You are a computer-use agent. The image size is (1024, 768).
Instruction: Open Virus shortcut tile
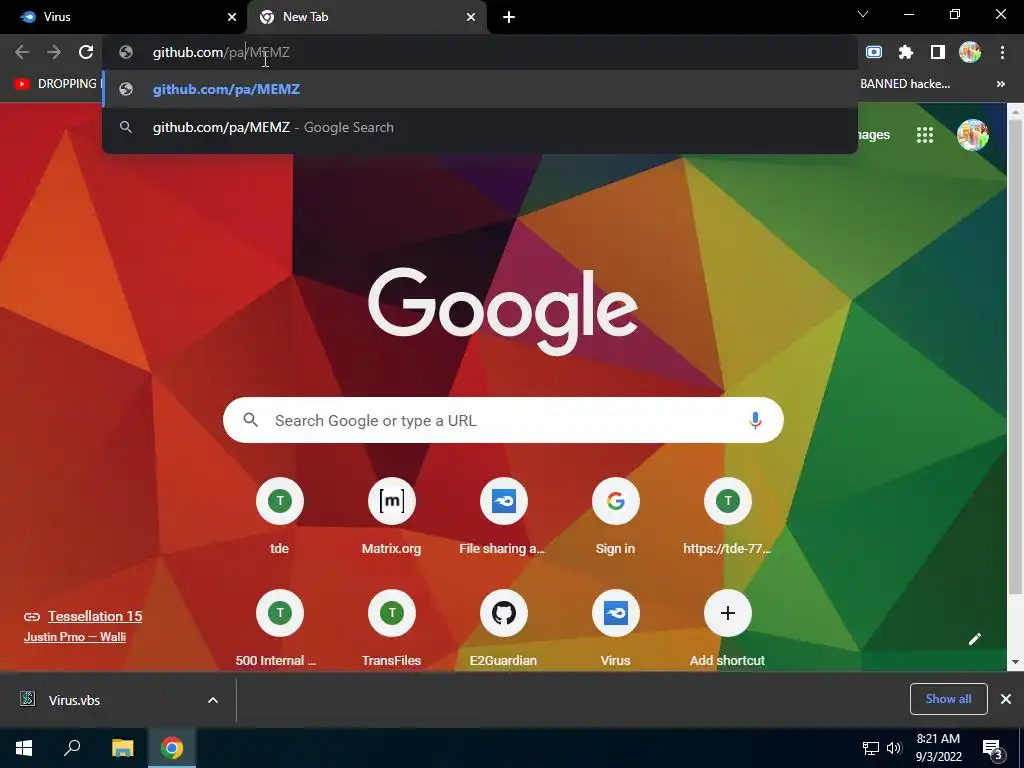(x=615, y=628)
